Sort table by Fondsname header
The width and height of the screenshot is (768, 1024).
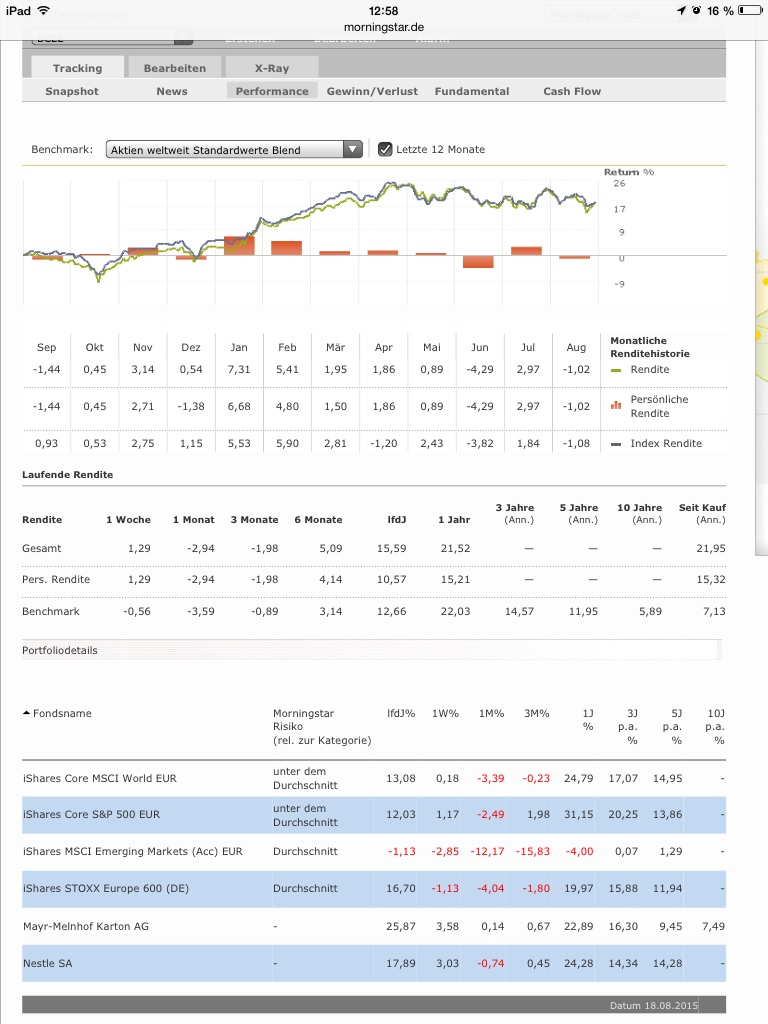(x=62, y=713)
